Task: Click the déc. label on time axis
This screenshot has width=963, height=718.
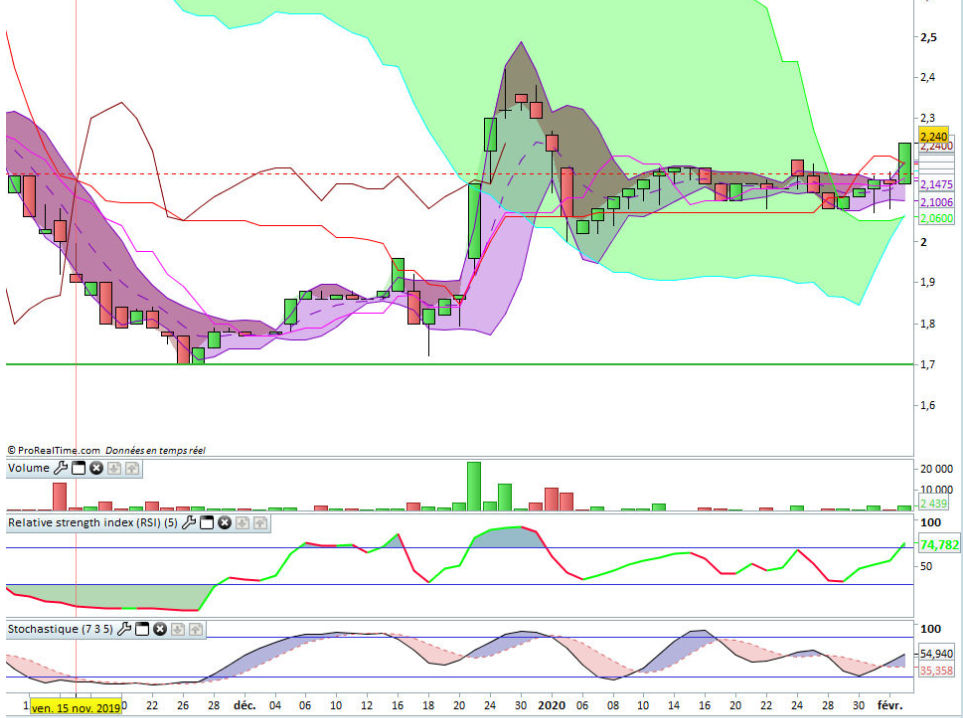Action: (244, 705)
